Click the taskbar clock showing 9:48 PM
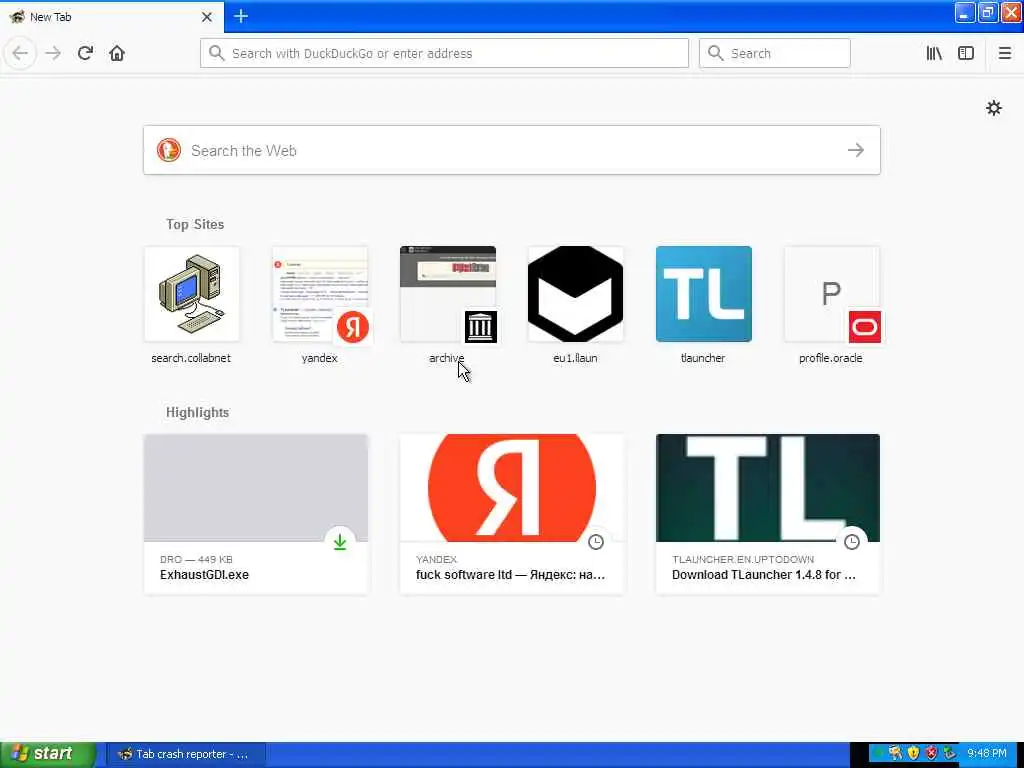 coord(987,754)
